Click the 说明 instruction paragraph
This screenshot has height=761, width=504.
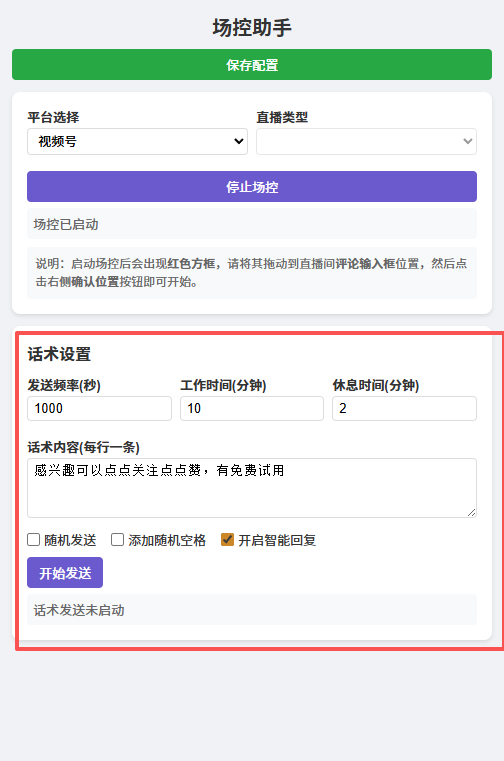[x=252, y=273]
